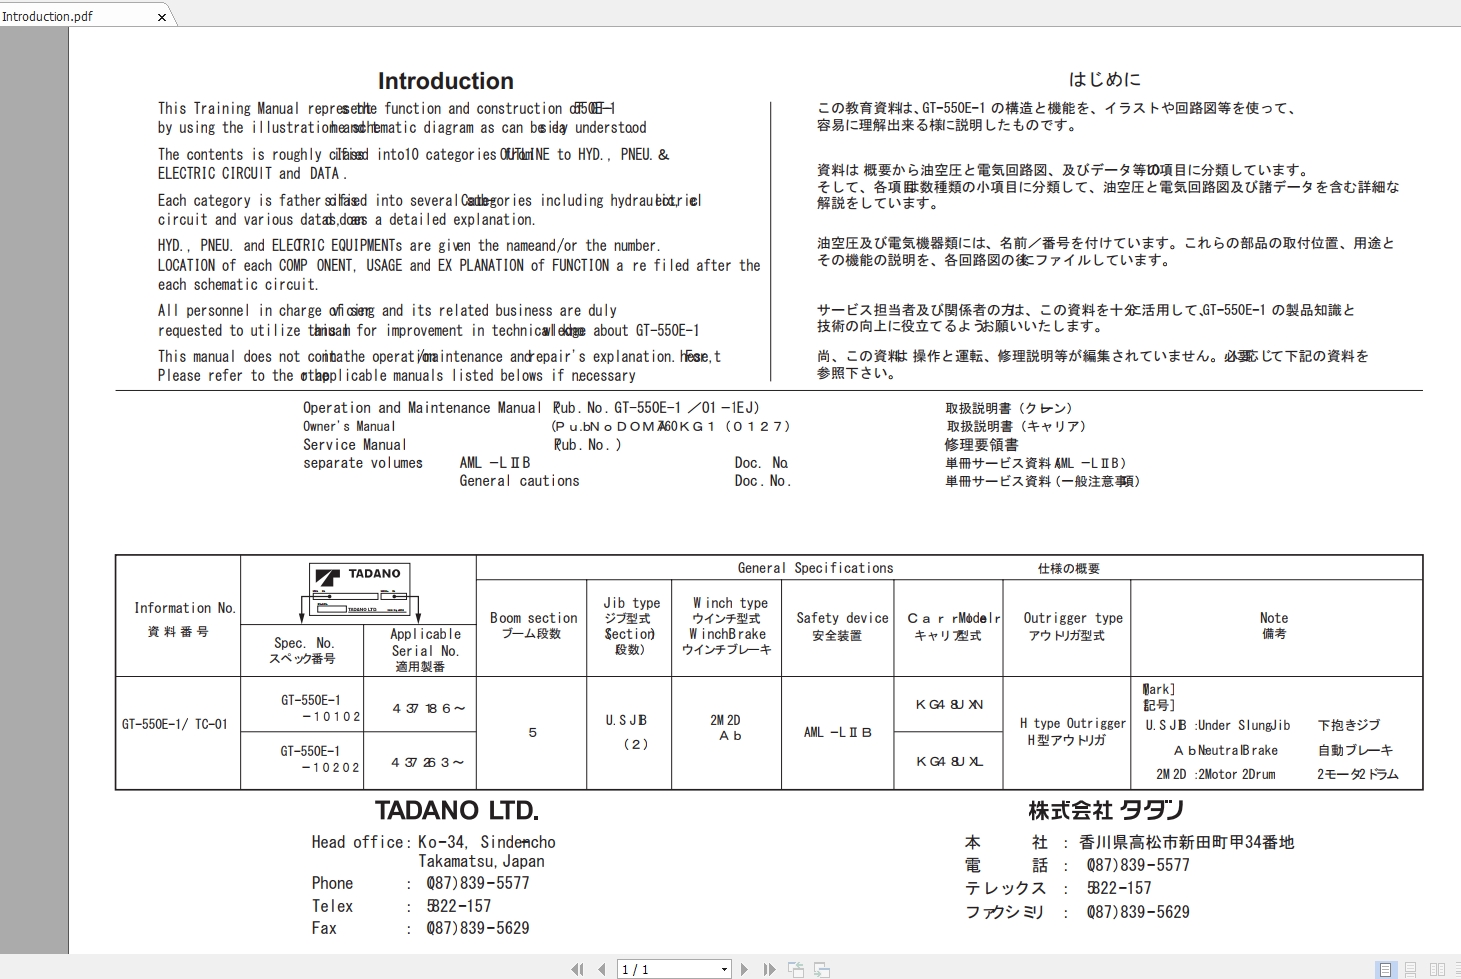
Task: Switch to facing pages layout
Action: [1437, 969]
